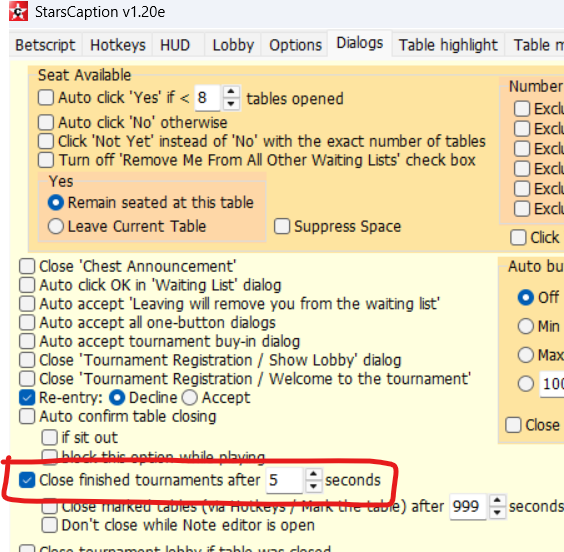Check Click 'Not Yet' instead of 'No' option

click(46, 141)
